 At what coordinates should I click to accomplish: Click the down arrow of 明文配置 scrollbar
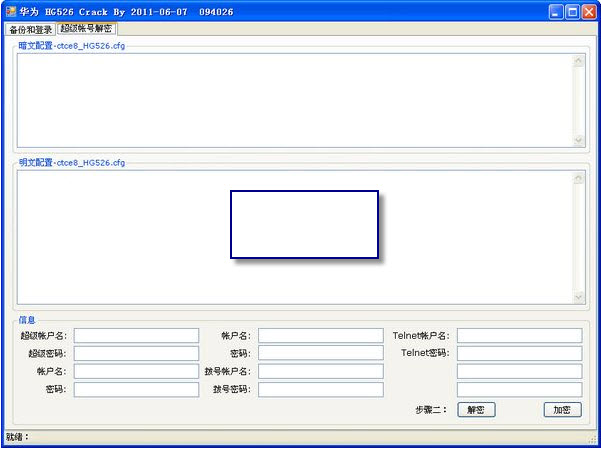pos(578,297)
